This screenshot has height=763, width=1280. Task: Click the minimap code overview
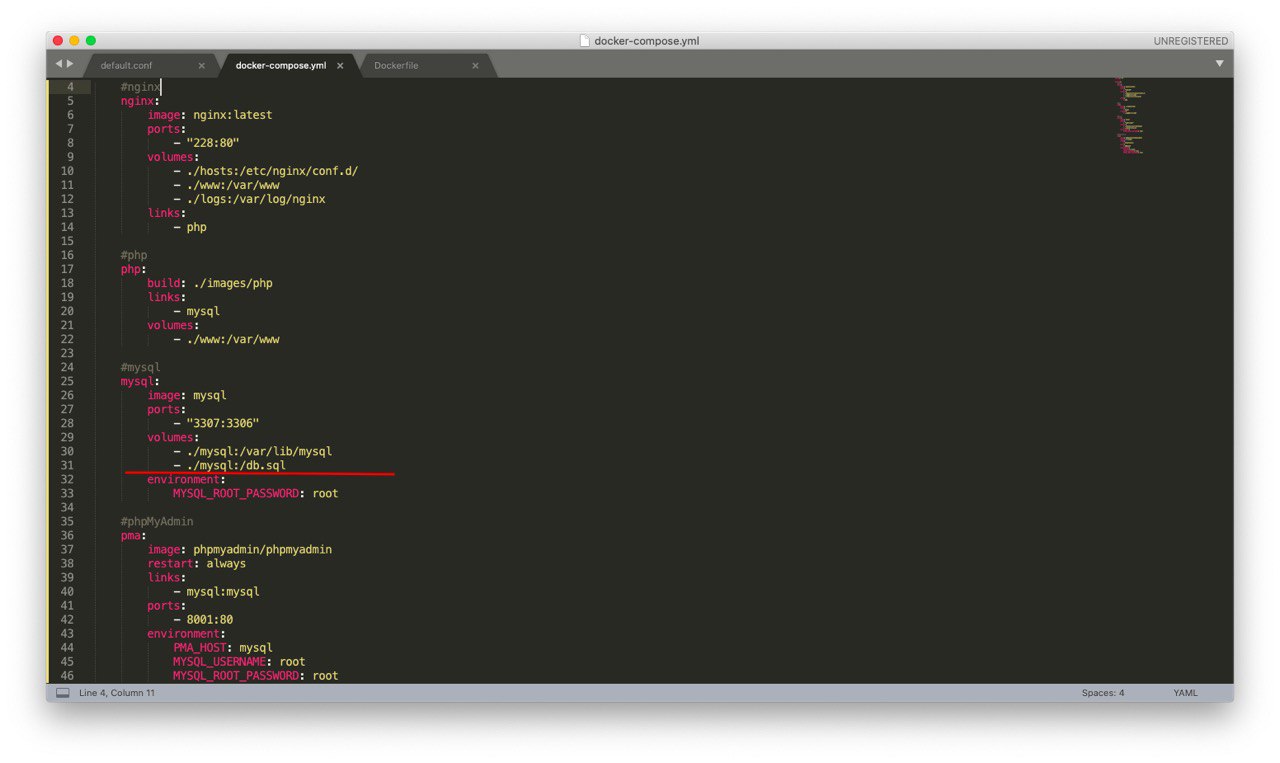pos(1130,115)
